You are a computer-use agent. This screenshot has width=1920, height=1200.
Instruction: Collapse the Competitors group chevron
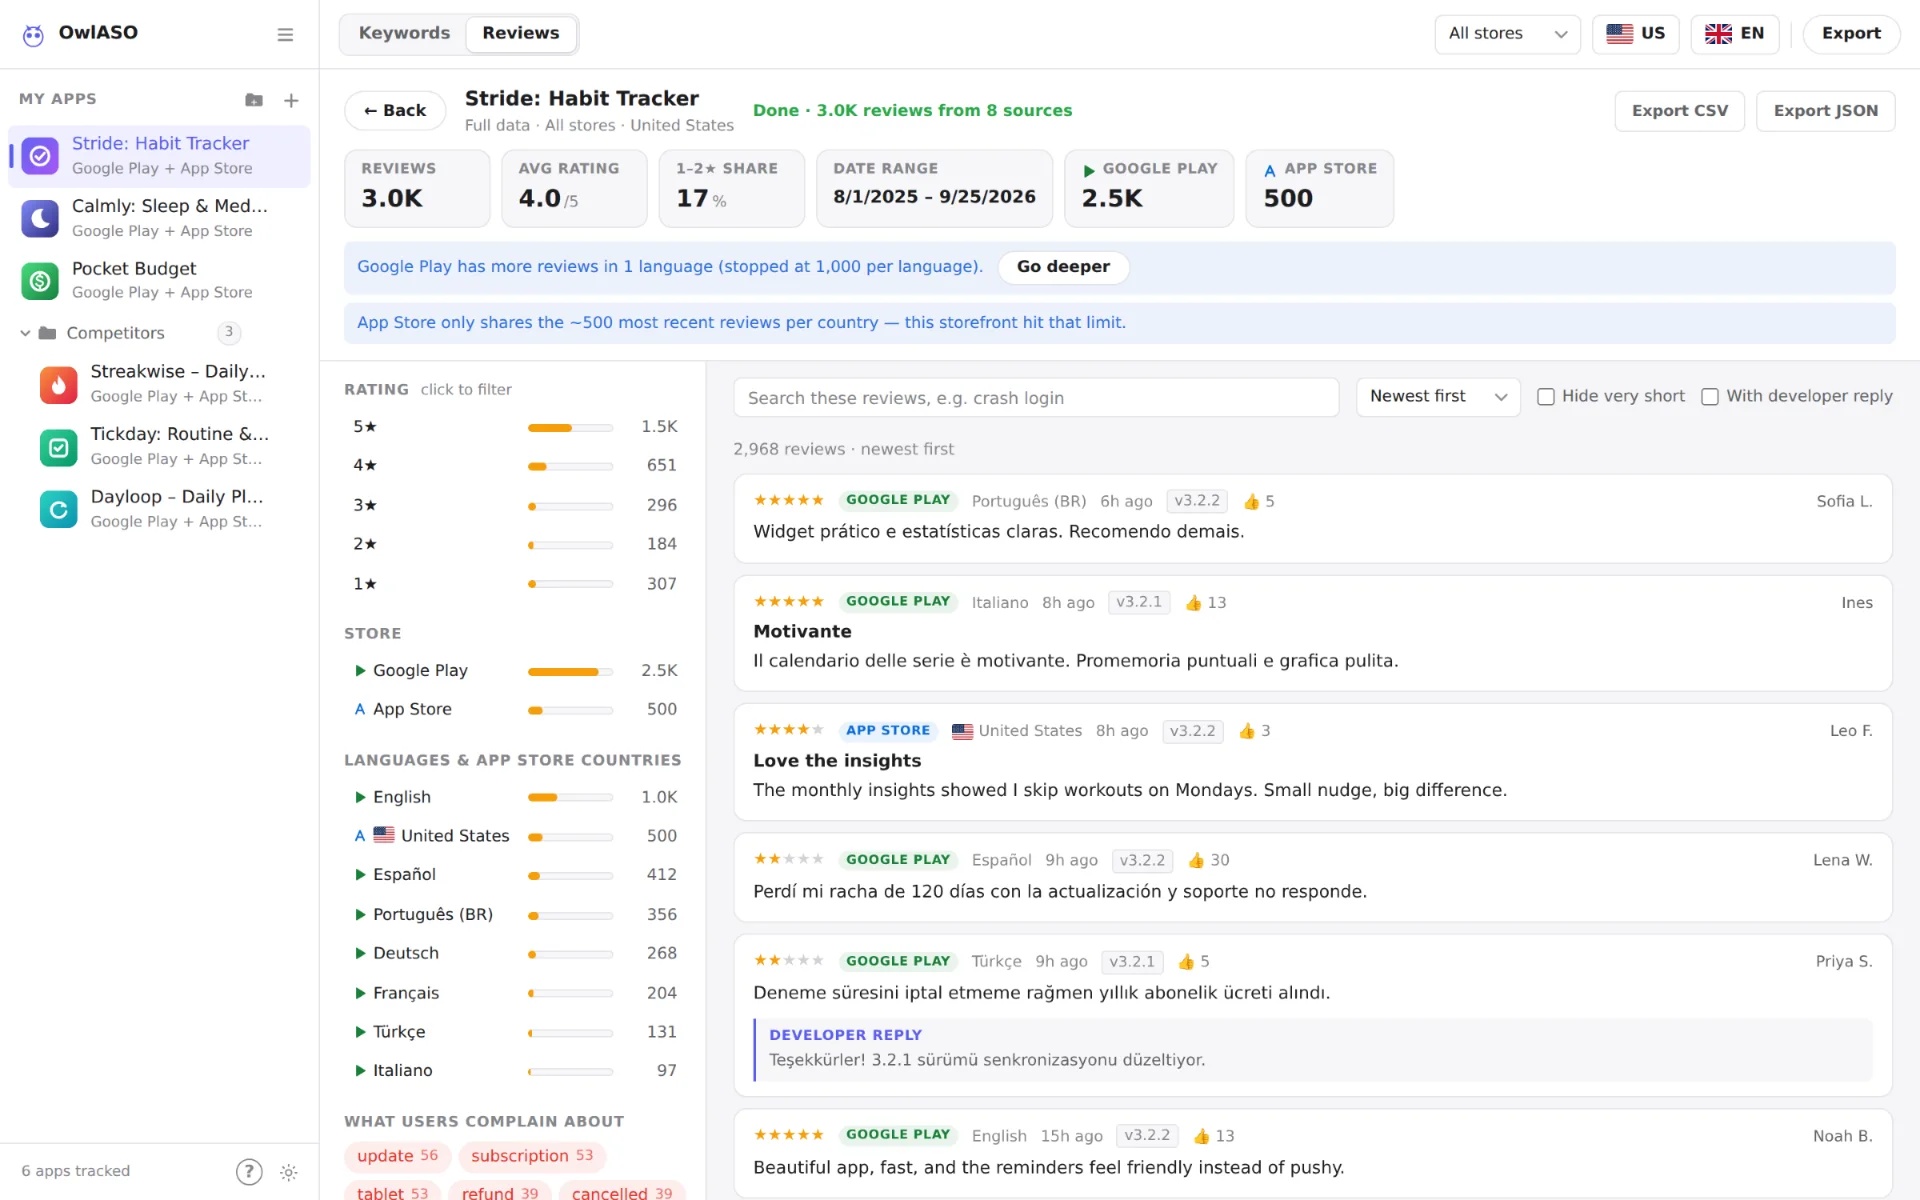(x=25, y=333)
